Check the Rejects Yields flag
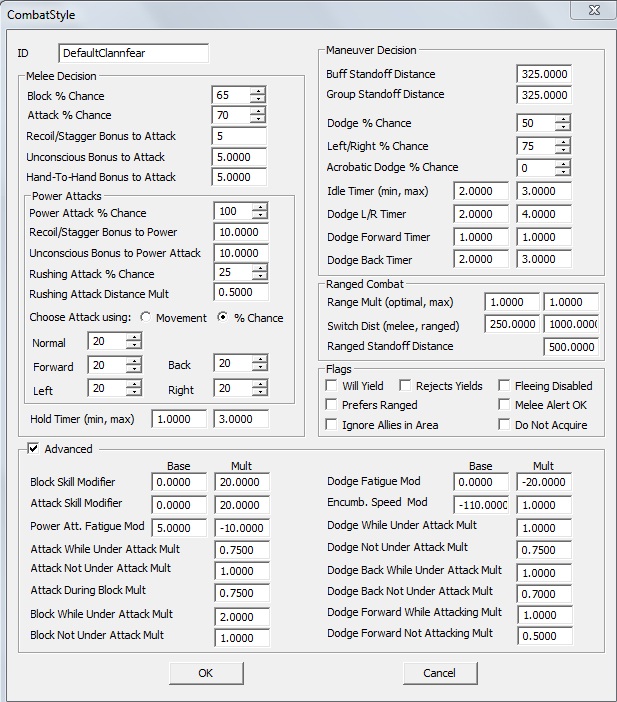Image resolution: width=617 pixels, height=702 pixels. tap(405, 385)
